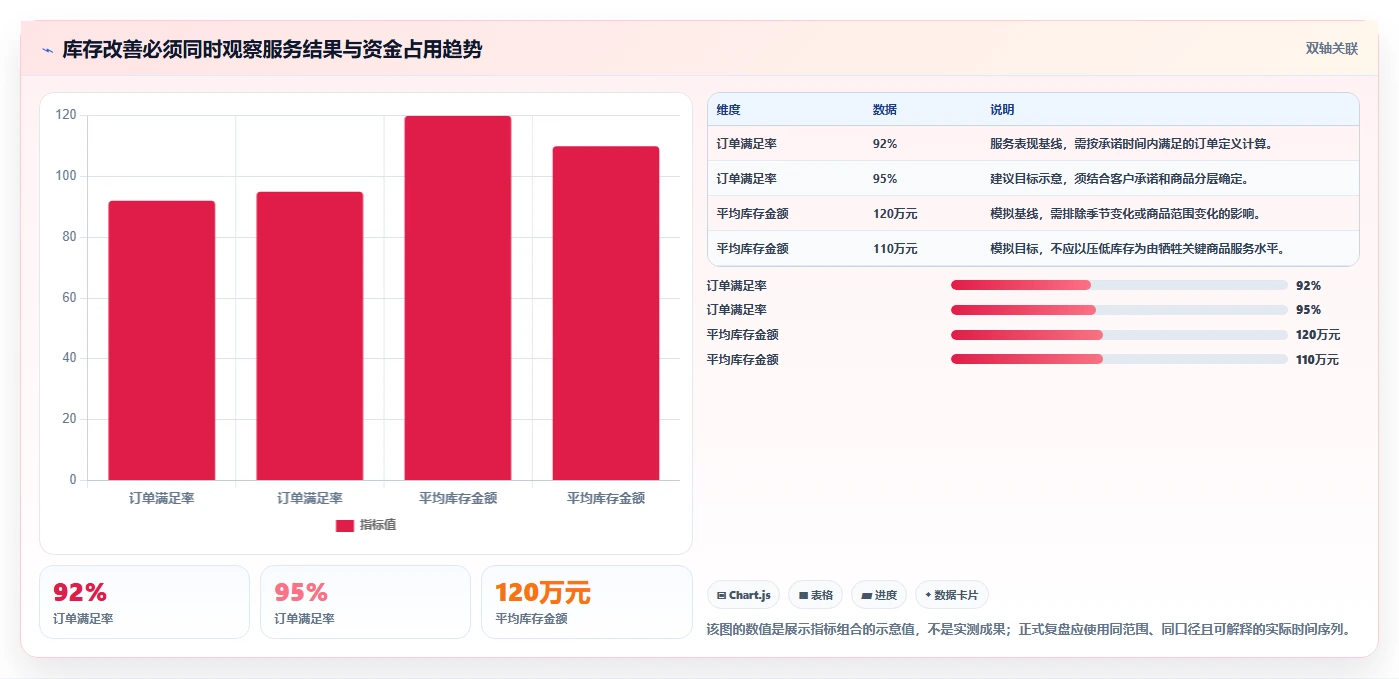Click the footnote starting 该图的数值是展示指标组合
The image size is (1399, 679).
tap(1032, 630)
